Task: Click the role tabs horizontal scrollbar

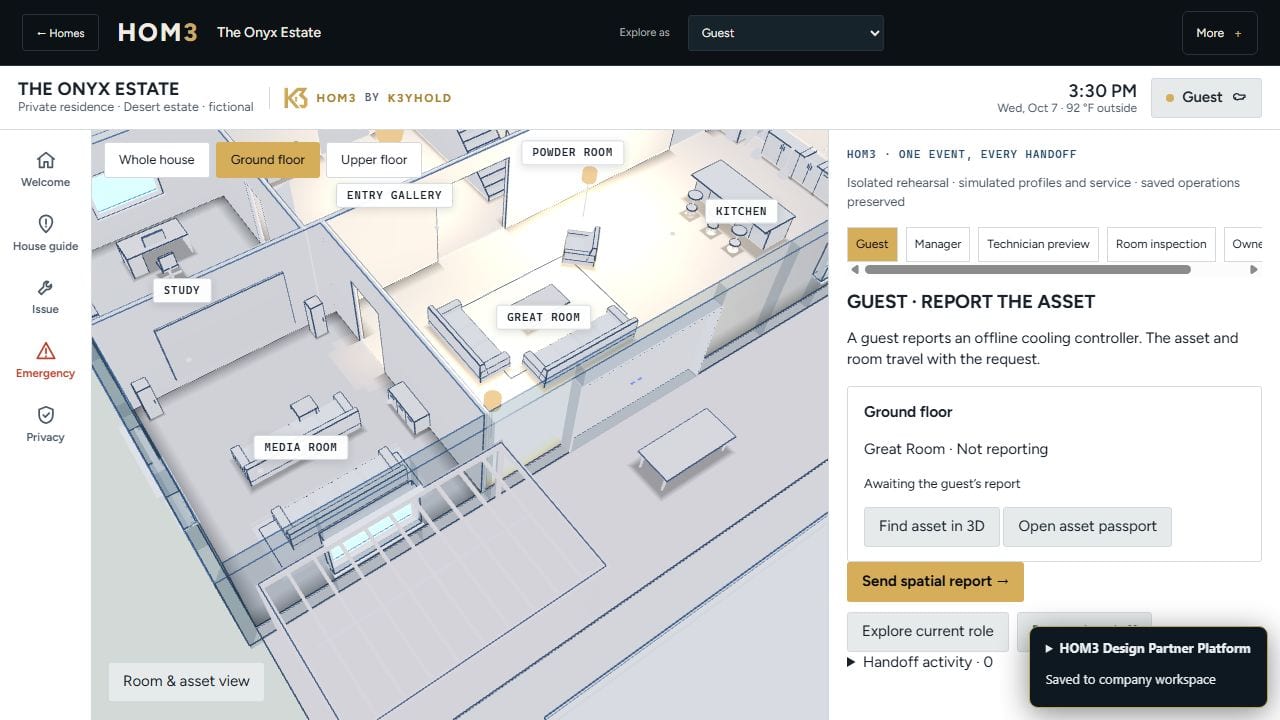Action: click(x=1027, y=270)
